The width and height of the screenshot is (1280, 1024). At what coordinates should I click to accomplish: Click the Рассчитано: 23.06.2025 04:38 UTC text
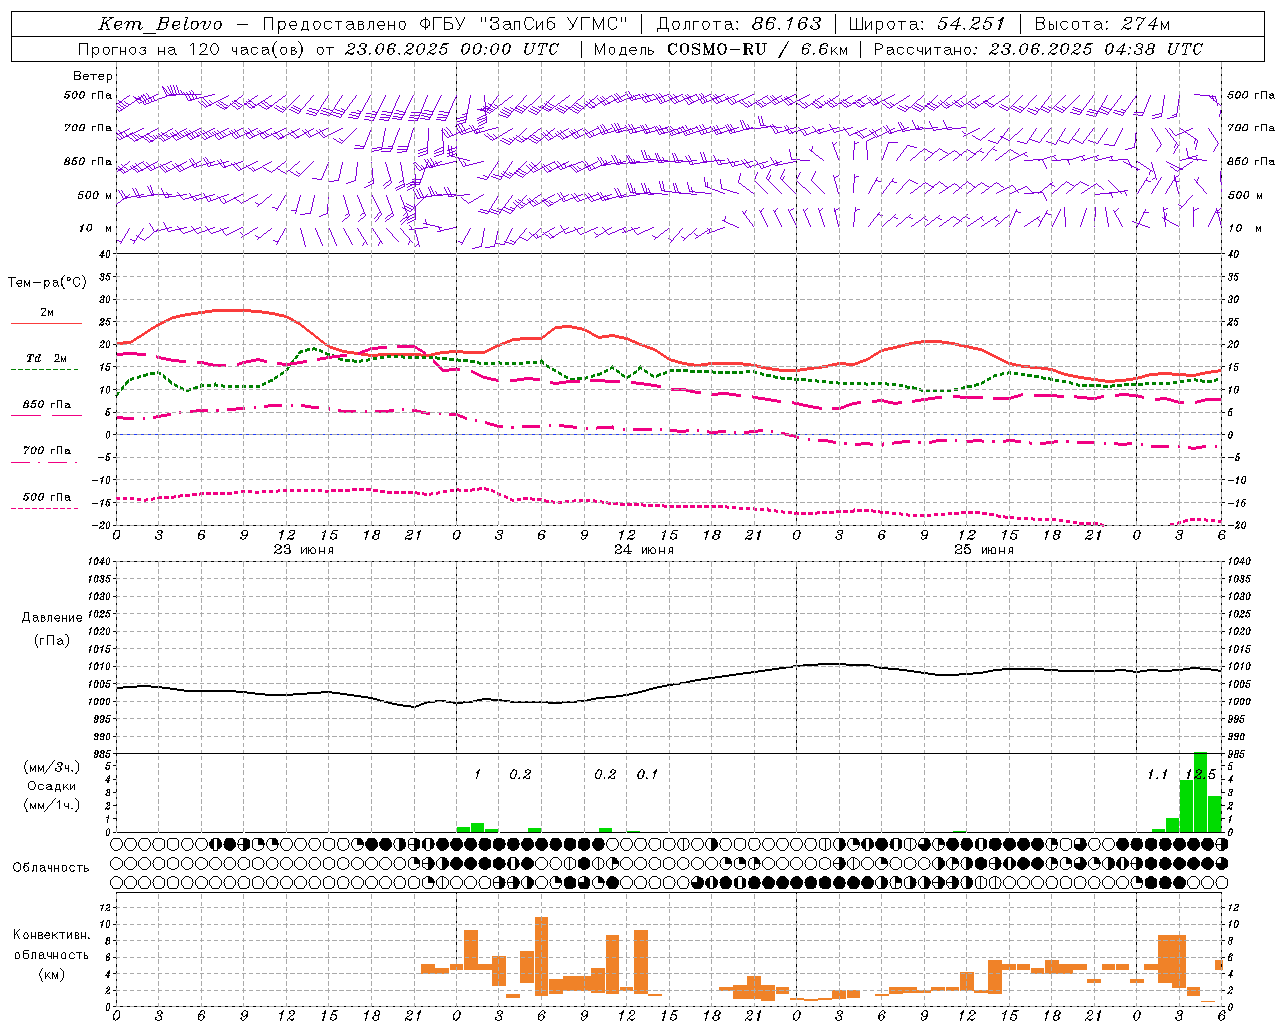(1038, 49)
